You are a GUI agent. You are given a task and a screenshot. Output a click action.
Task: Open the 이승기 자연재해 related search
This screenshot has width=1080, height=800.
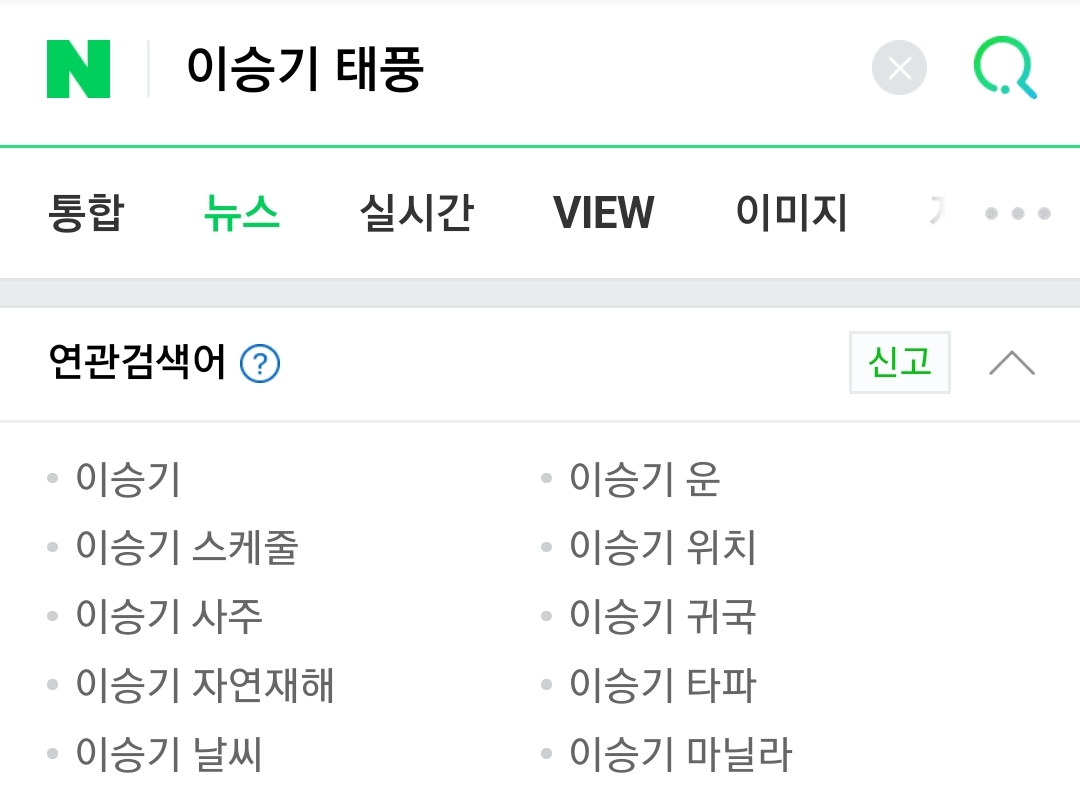point(205,685)
